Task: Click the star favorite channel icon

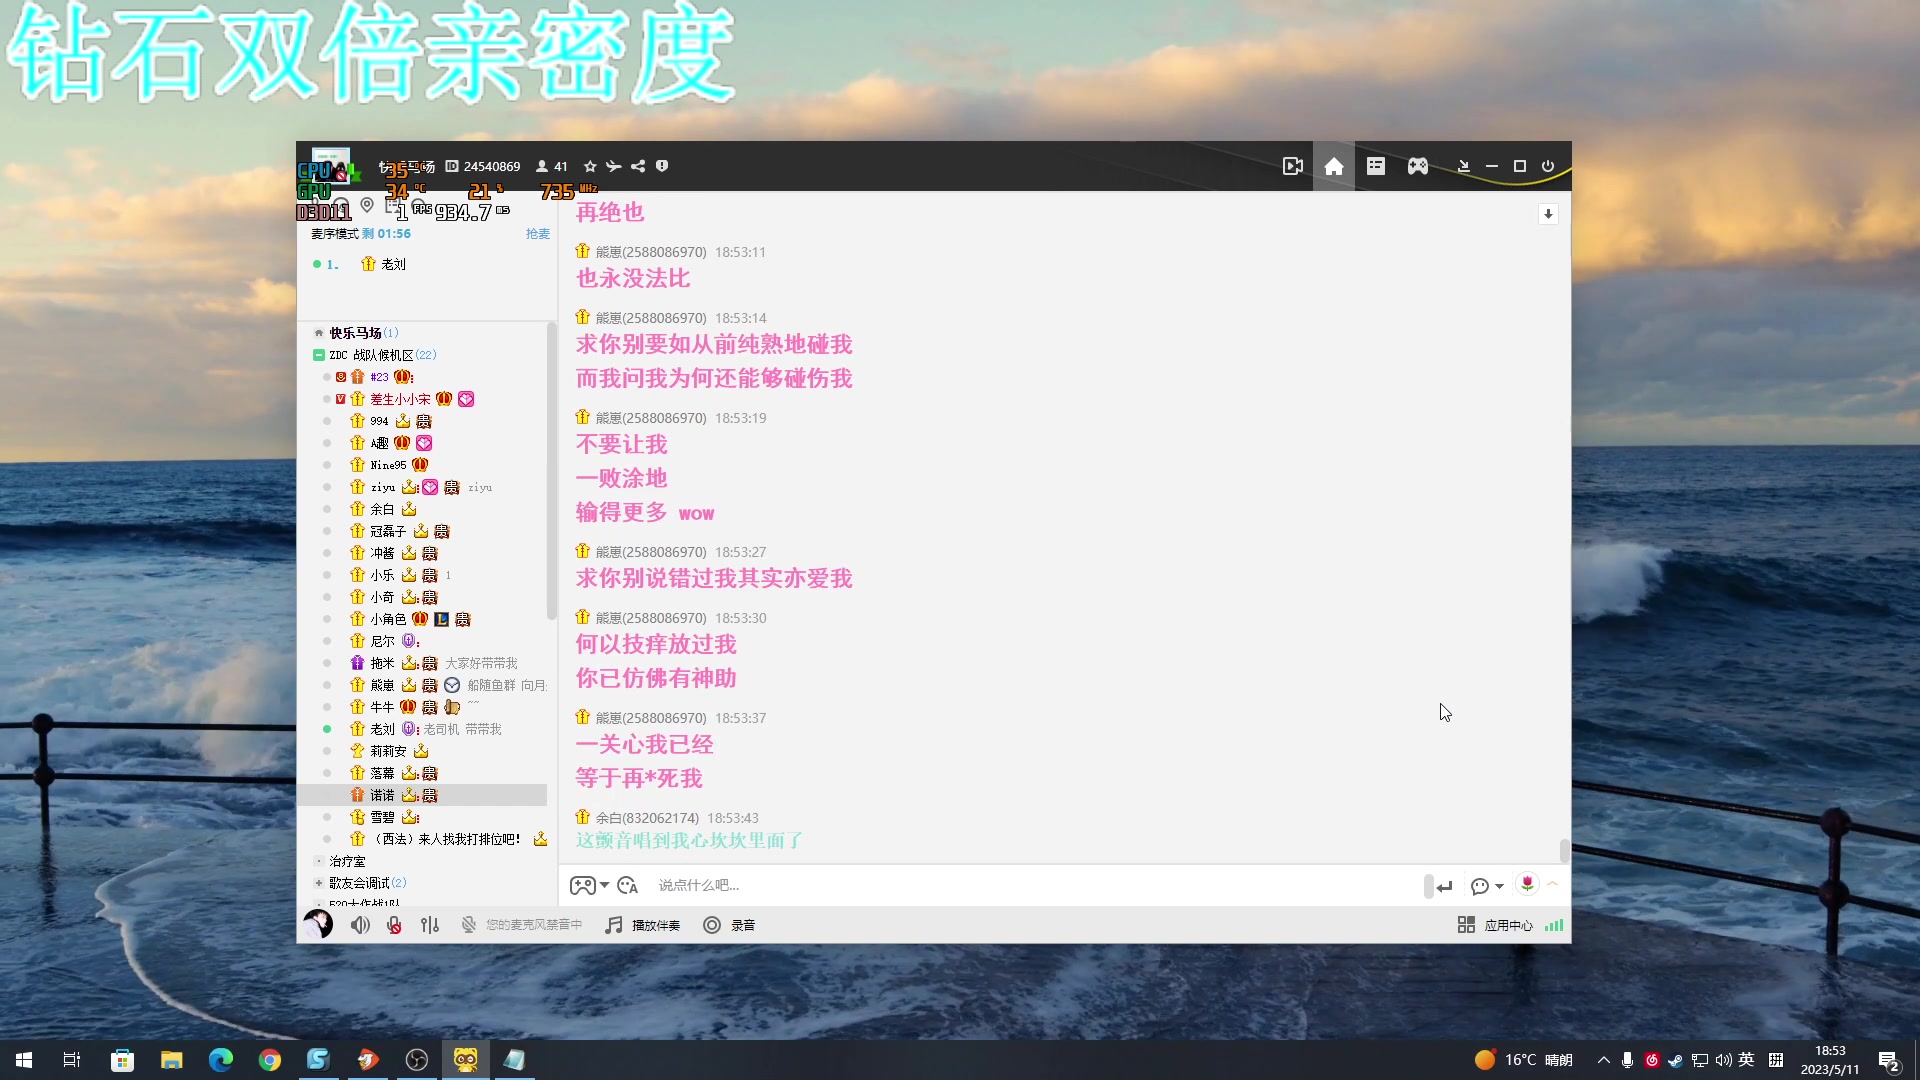Action: point(590,166)
